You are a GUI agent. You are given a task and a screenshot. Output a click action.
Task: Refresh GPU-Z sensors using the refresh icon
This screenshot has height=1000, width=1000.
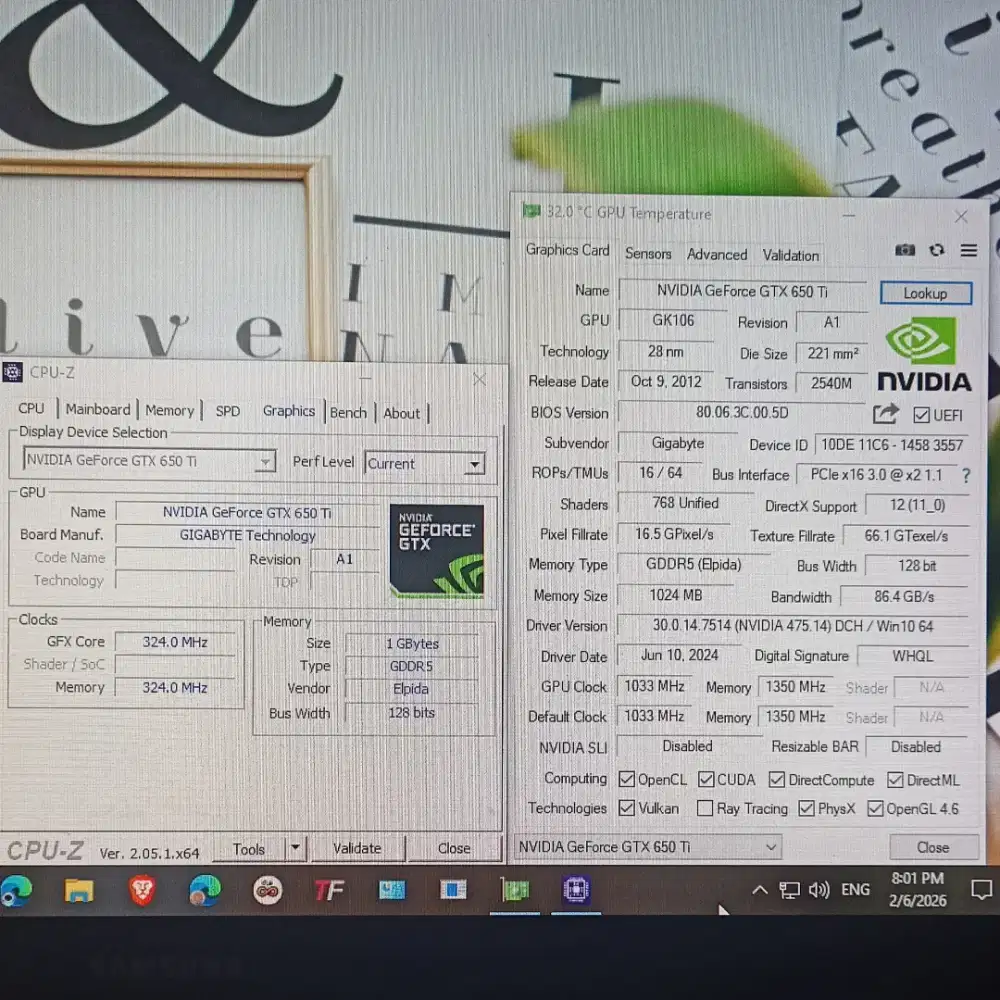[937, 250]
